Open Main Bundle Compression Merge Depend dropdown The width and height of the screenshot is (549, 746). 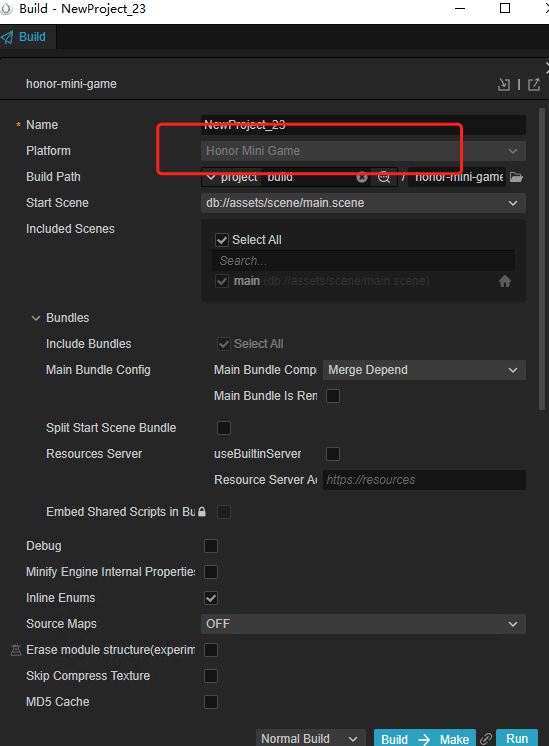[x=424, y=370]
